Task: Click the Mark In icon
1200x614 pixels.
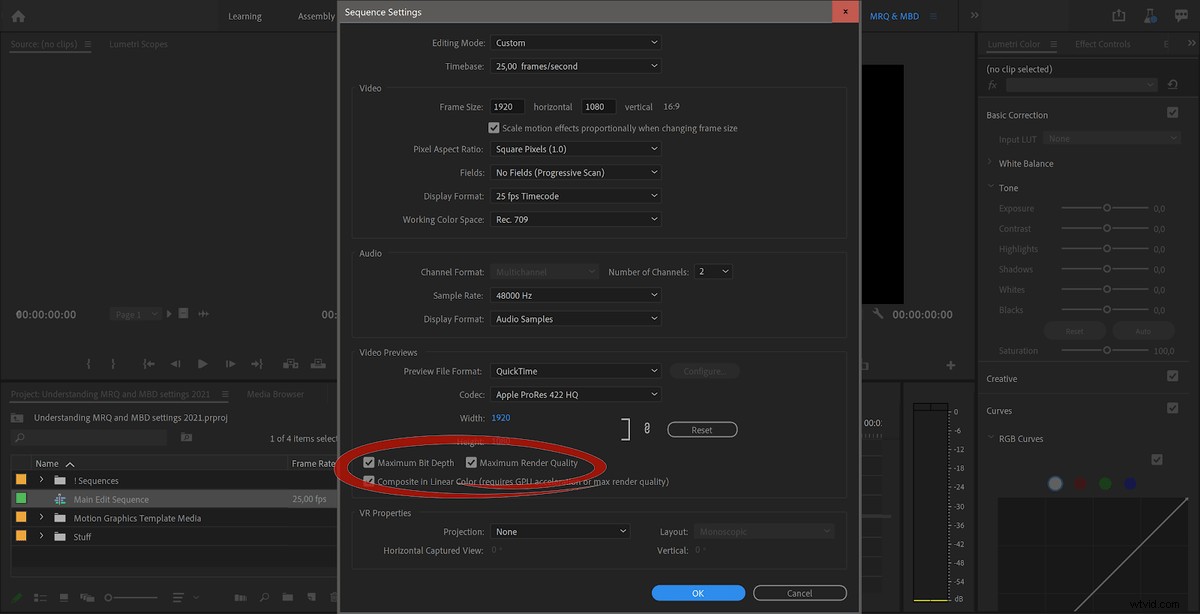Action: point(88,363)
